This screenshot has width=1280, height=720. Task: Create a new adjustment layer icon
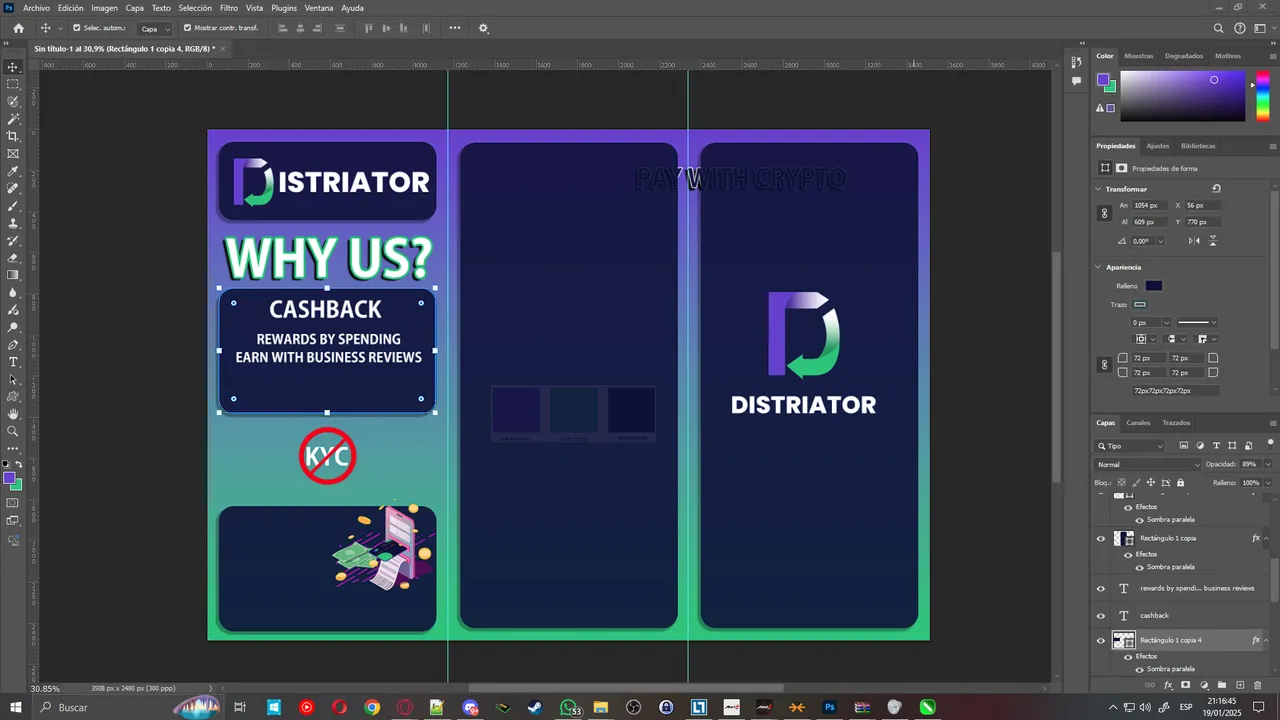1204,685
